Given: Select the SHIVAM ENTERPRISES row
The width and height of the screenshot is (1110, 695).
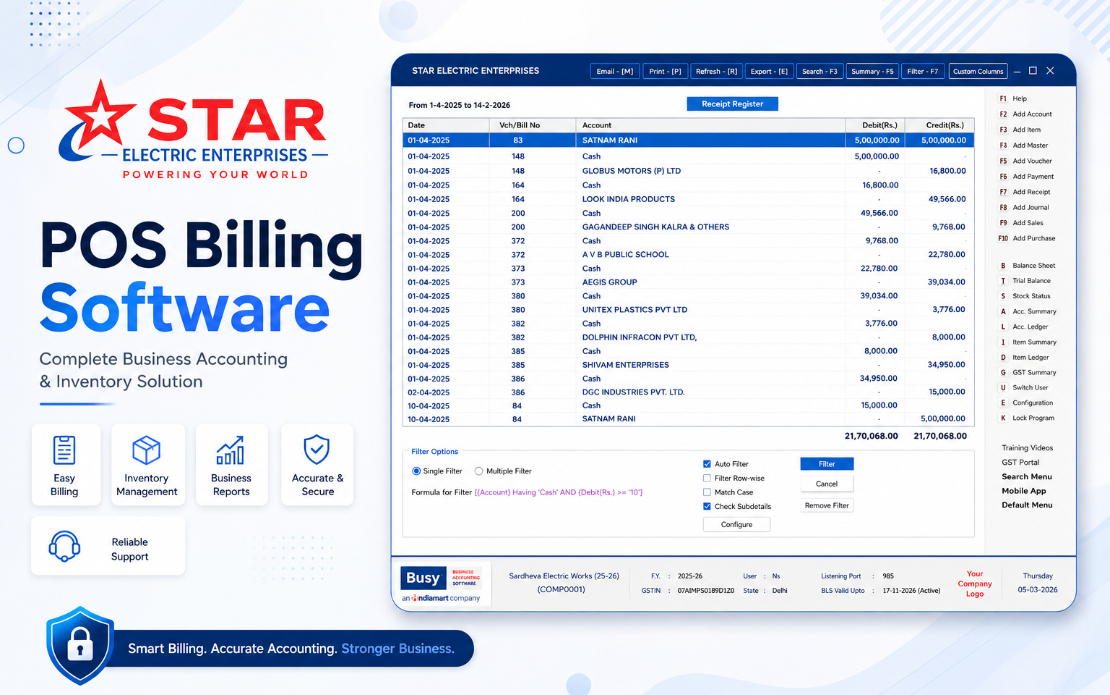Looking at the screenshot, I should pos(688,365).
